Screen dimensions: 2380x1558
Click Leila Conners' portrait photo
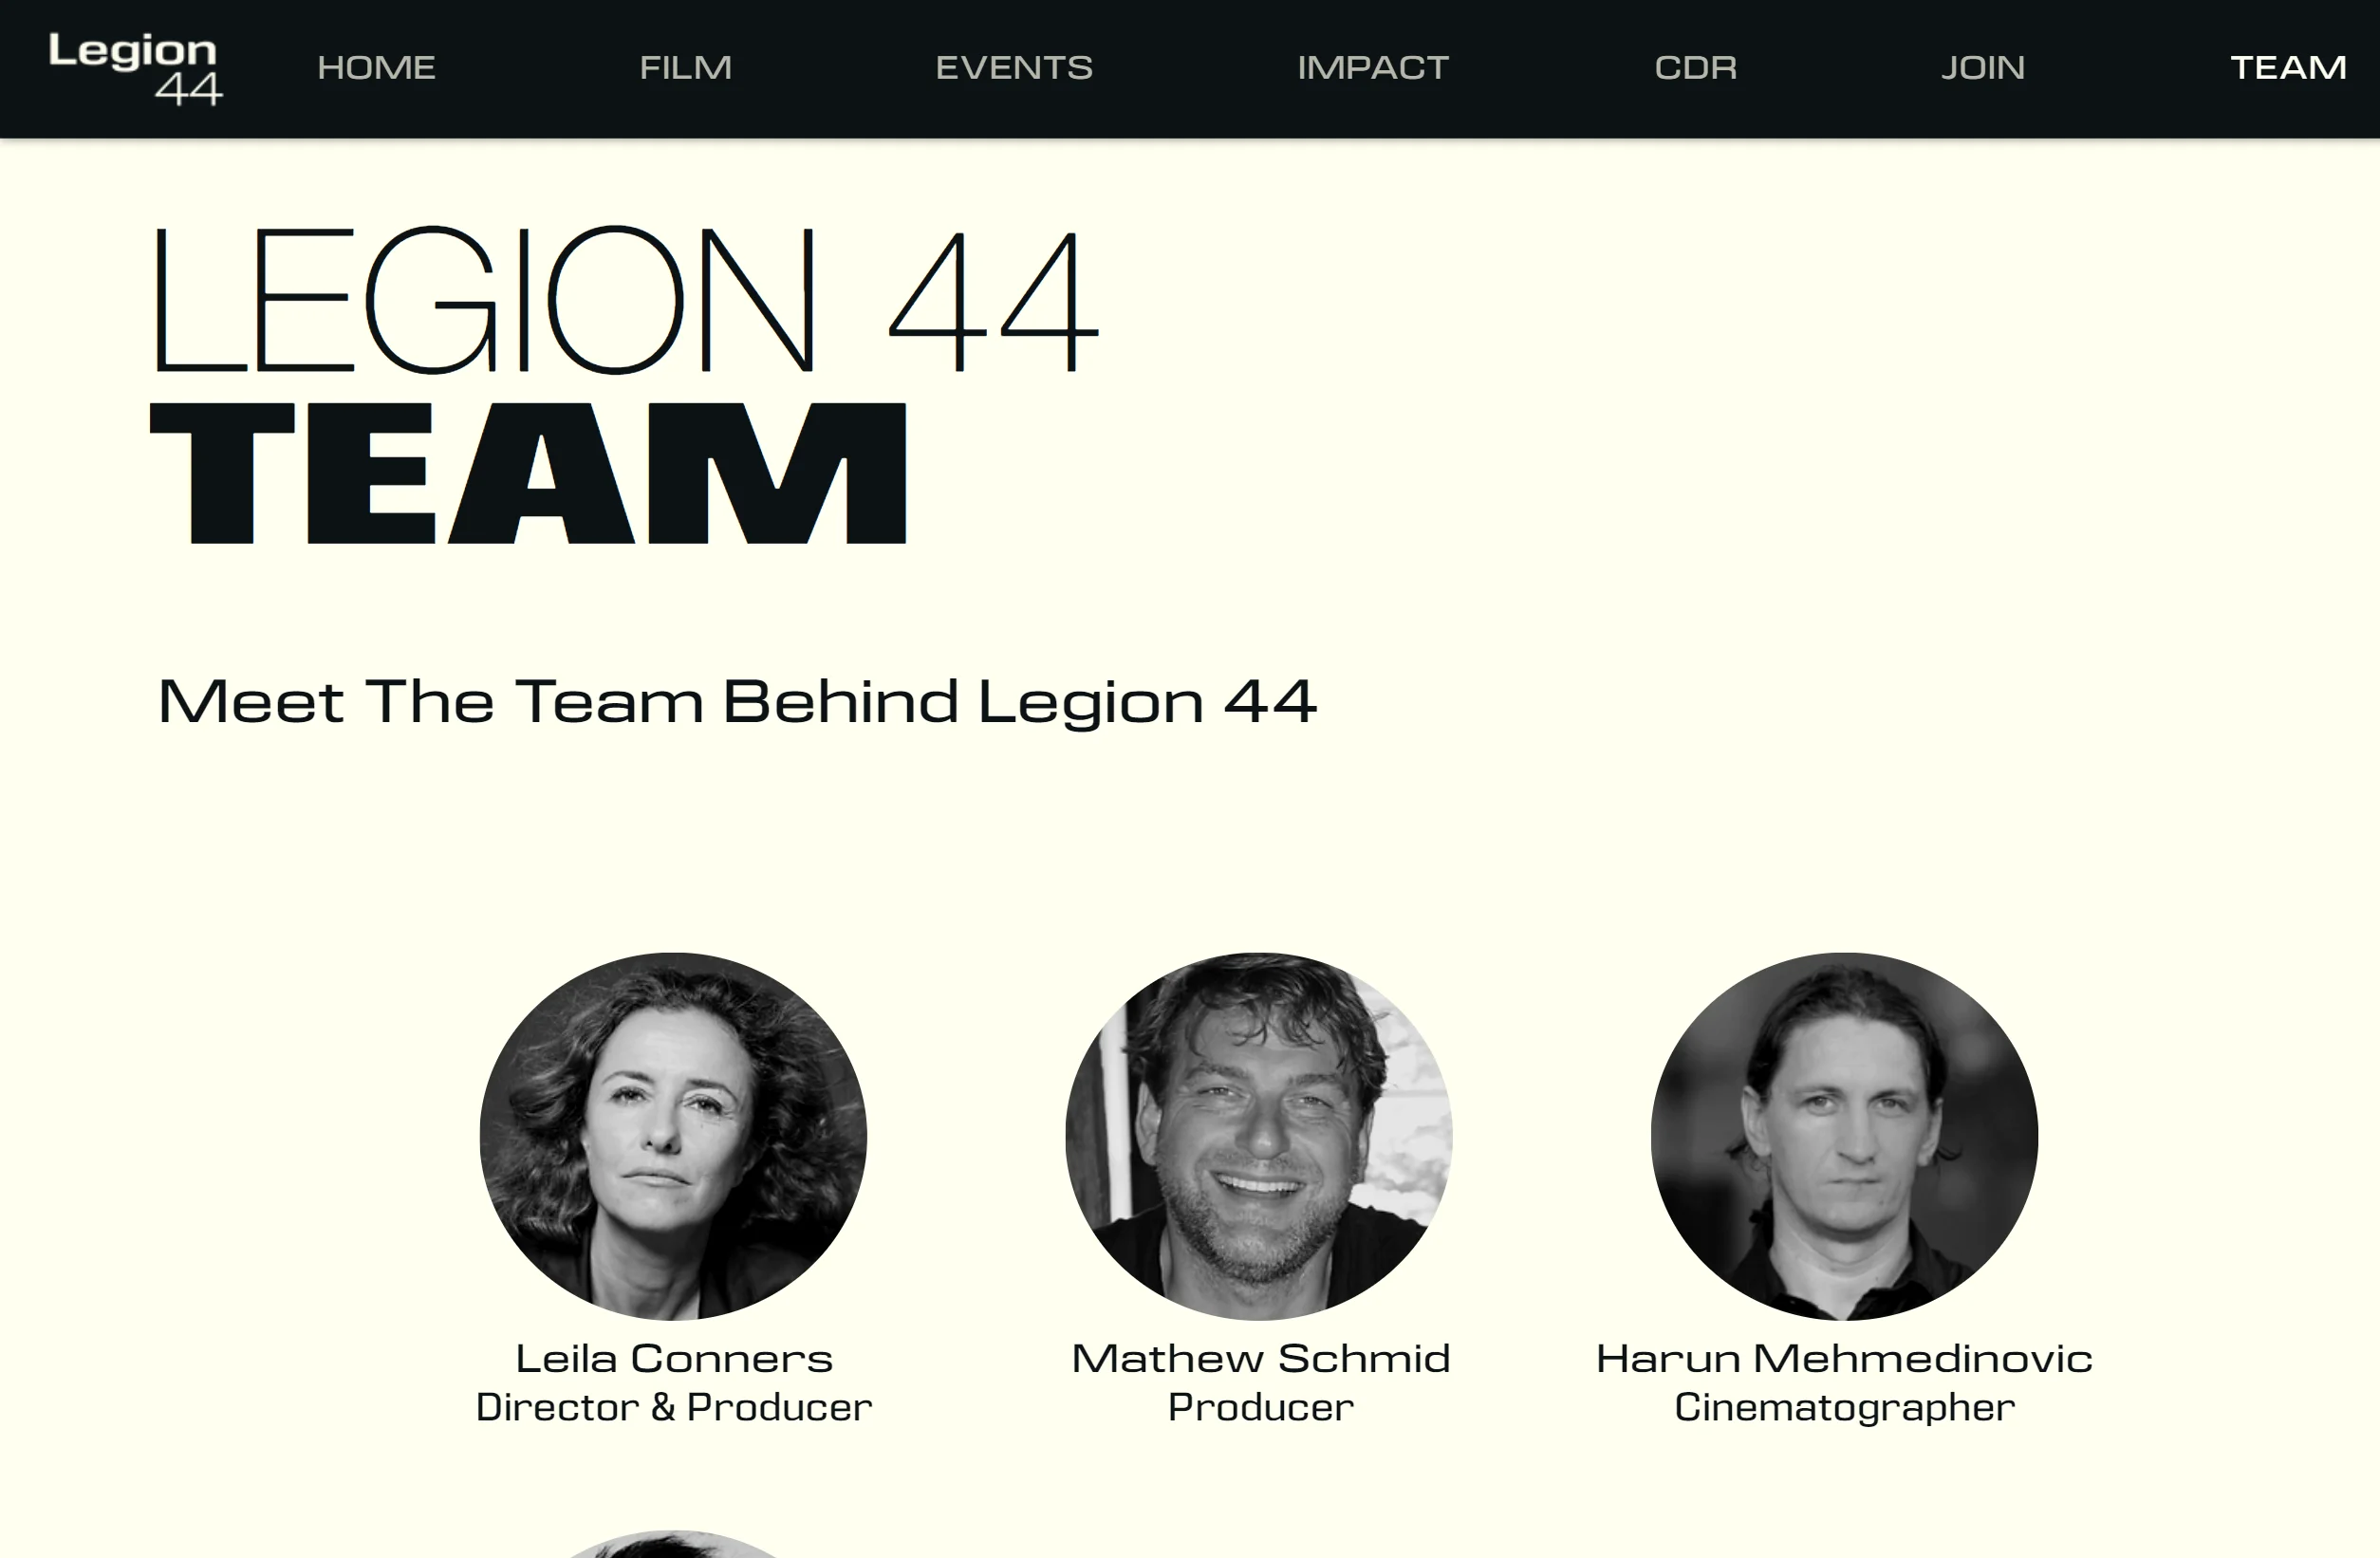click(673, 1136)
